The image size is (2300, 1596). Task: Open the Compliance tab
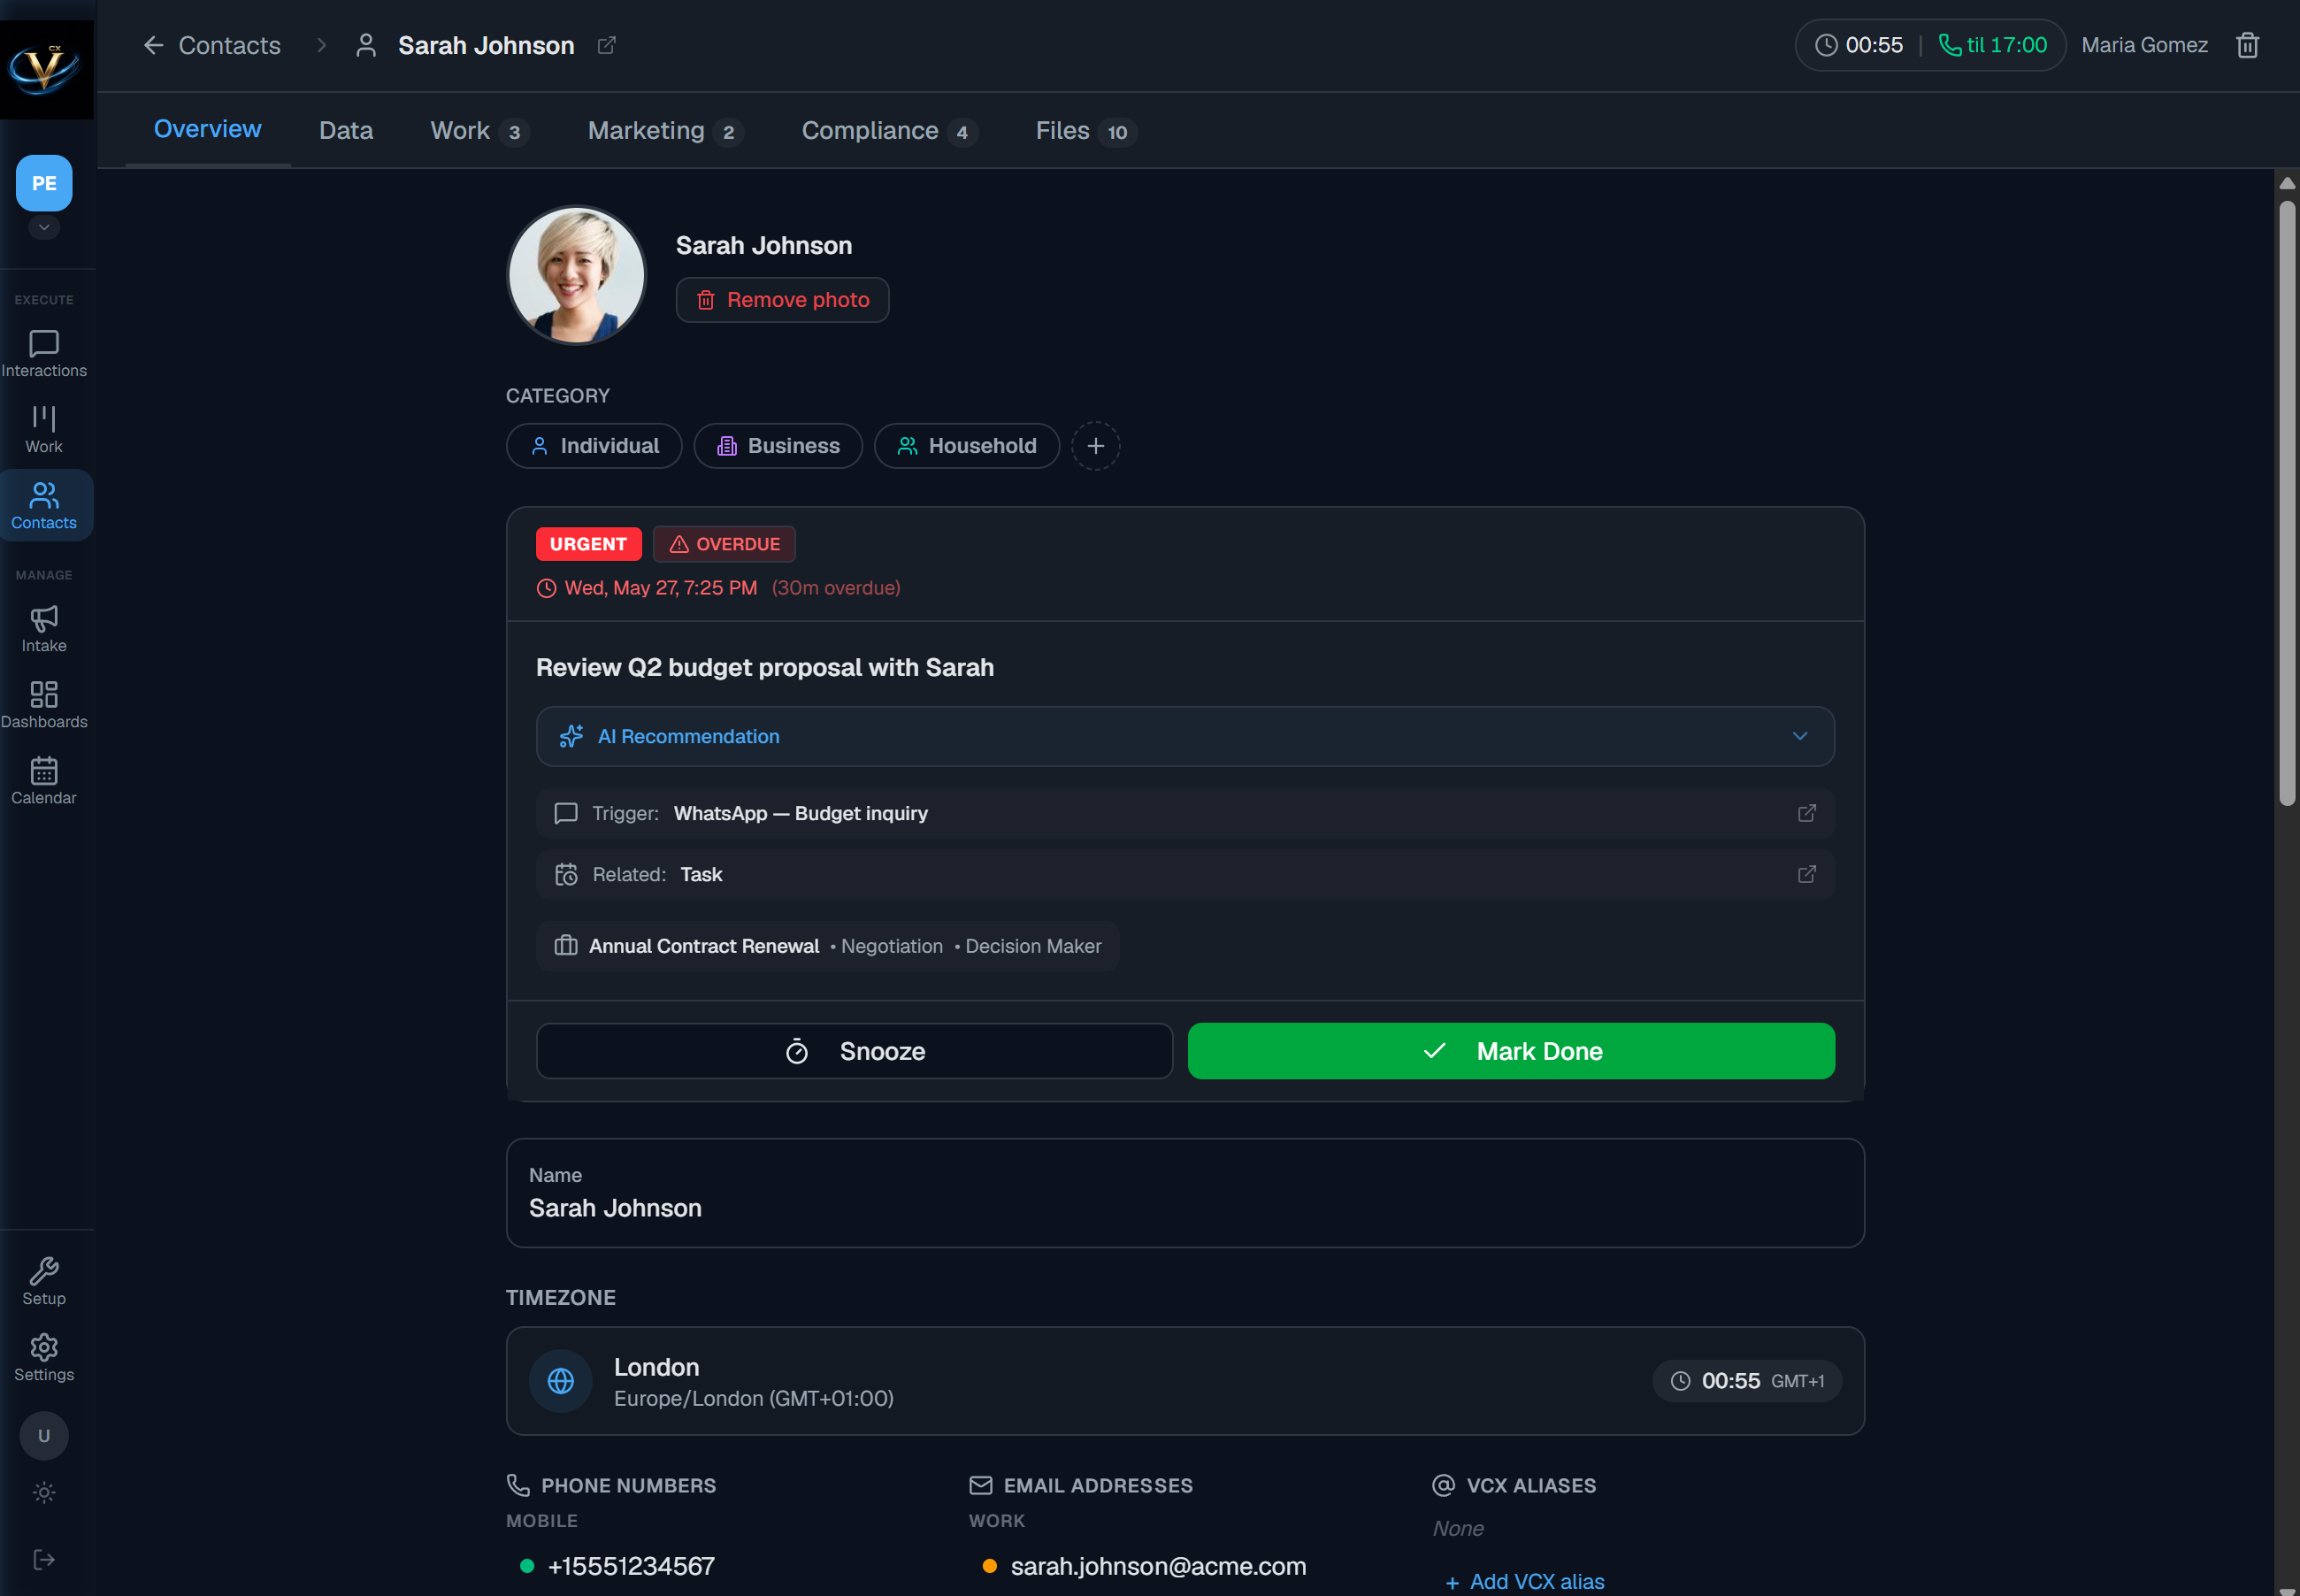point(889,131)
